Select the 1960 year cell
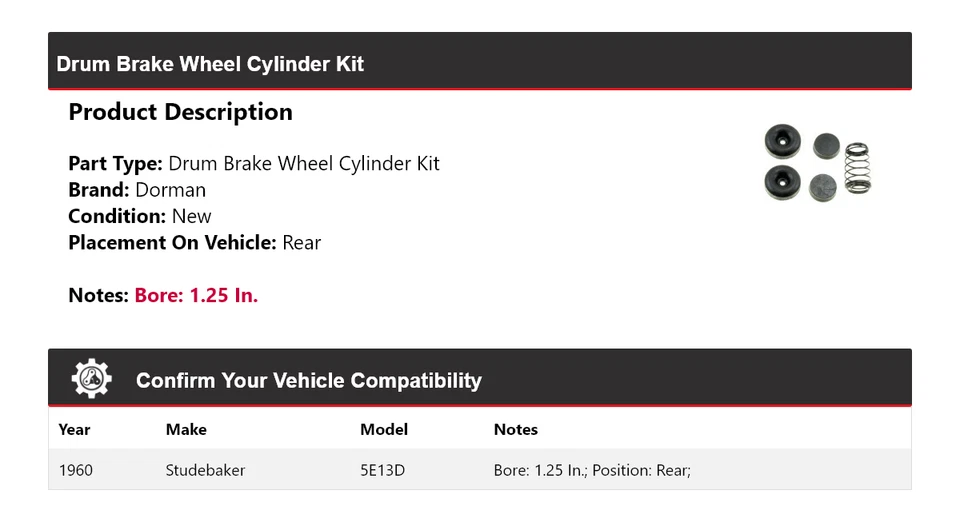Image resolution: width=960 pixels, height=522 pixels. pos(76,470)
